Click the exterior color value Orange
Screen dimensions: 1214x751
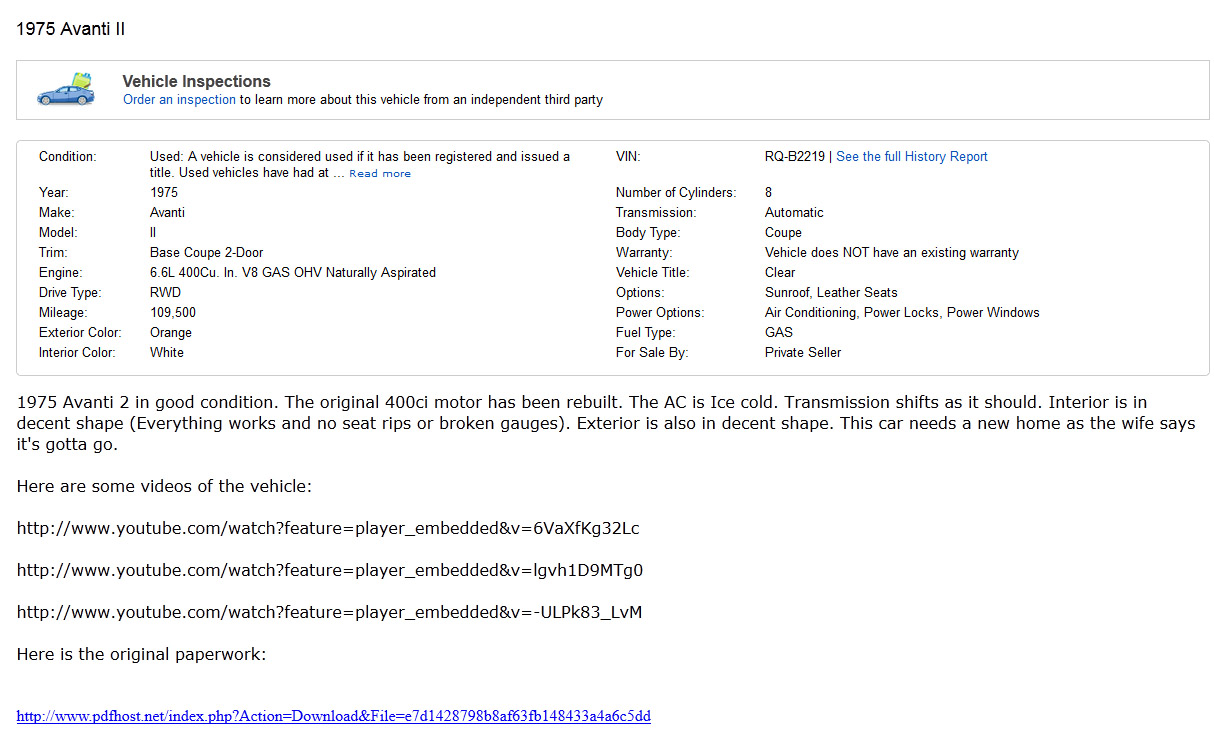click(171, 333)
